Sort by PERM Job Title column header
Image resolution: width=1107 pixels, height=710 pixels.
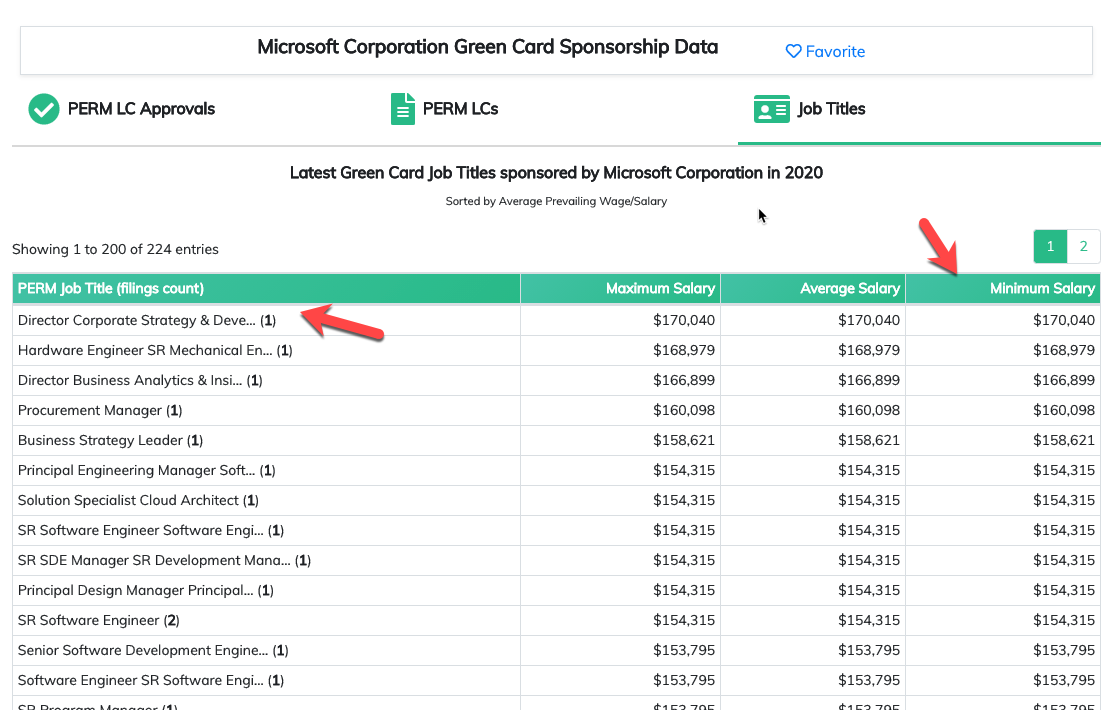coord(266,289)
